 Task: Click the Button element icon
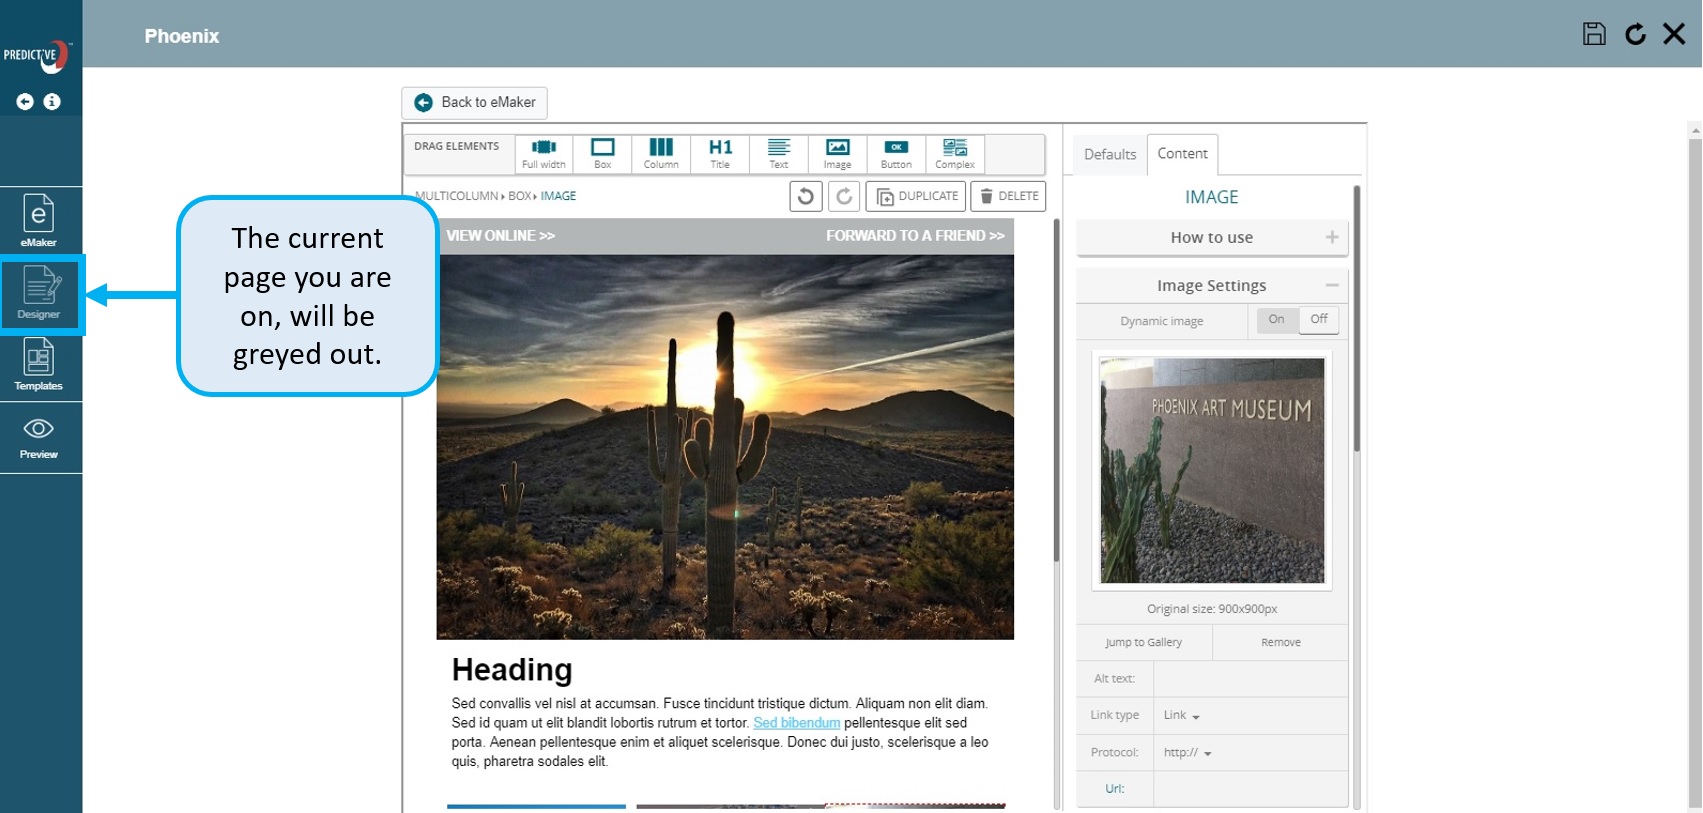[896, 154]
